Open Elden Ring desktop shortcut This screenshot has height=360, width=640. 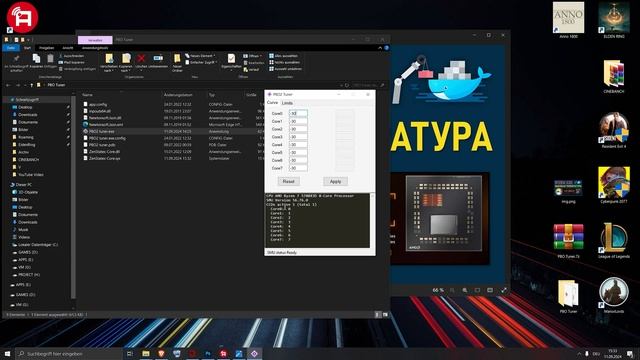click(614, 20)
